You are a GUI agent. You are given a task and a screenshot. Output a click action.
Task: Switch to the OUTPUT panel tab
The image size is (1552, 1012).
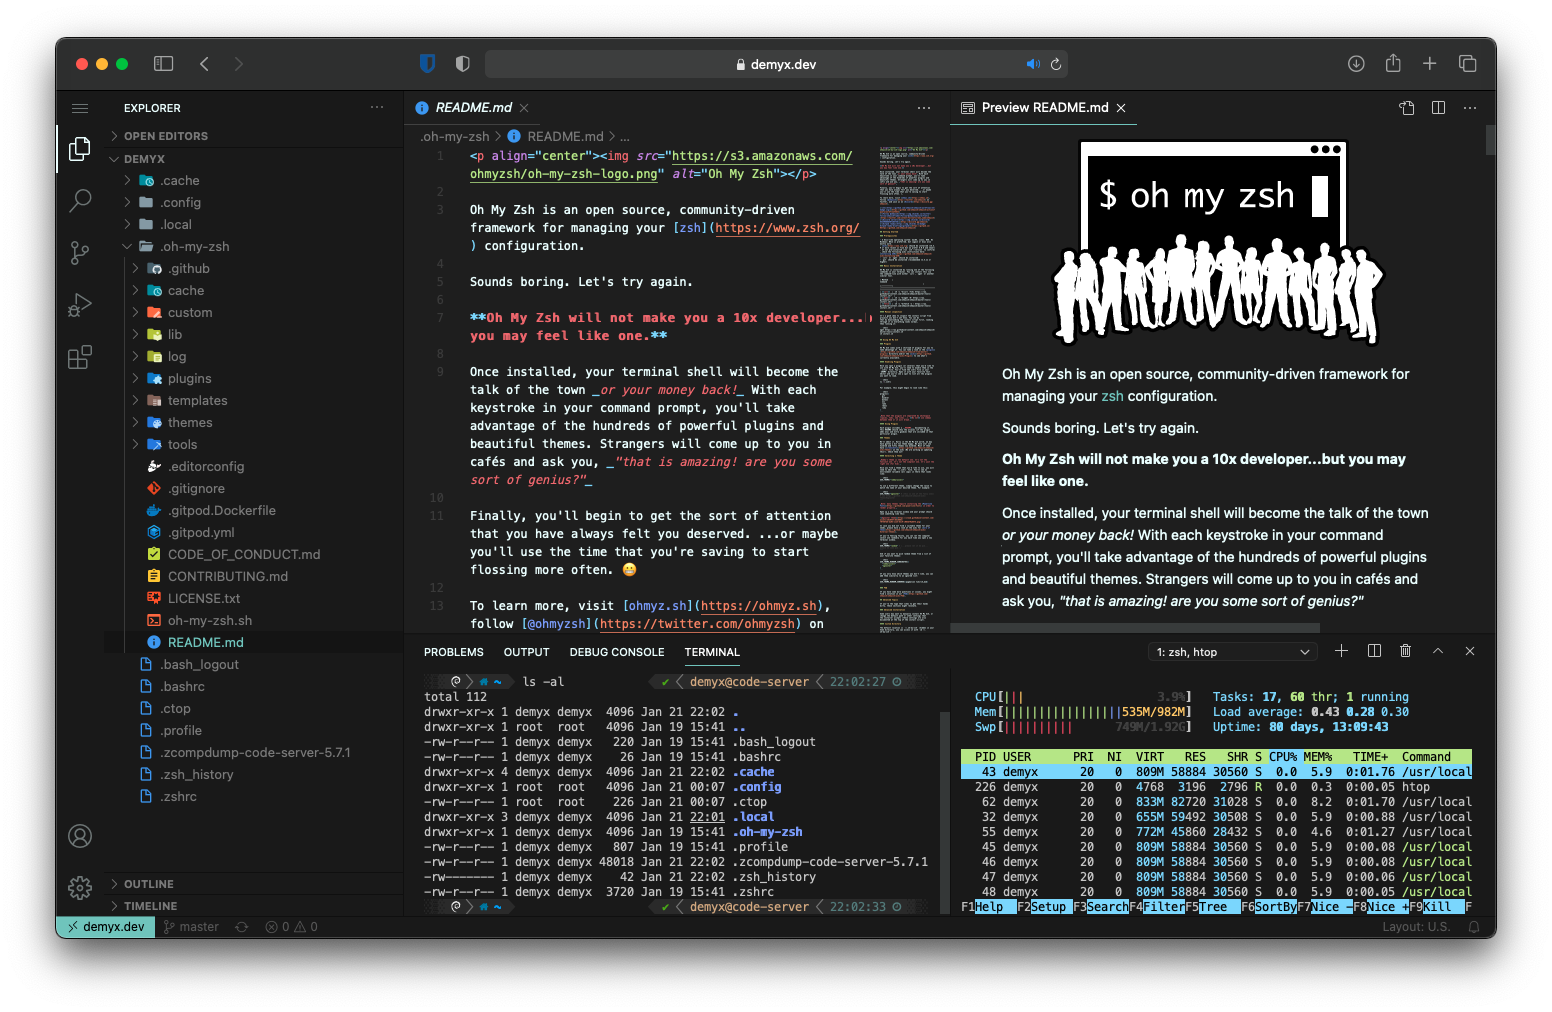point(526,652)
